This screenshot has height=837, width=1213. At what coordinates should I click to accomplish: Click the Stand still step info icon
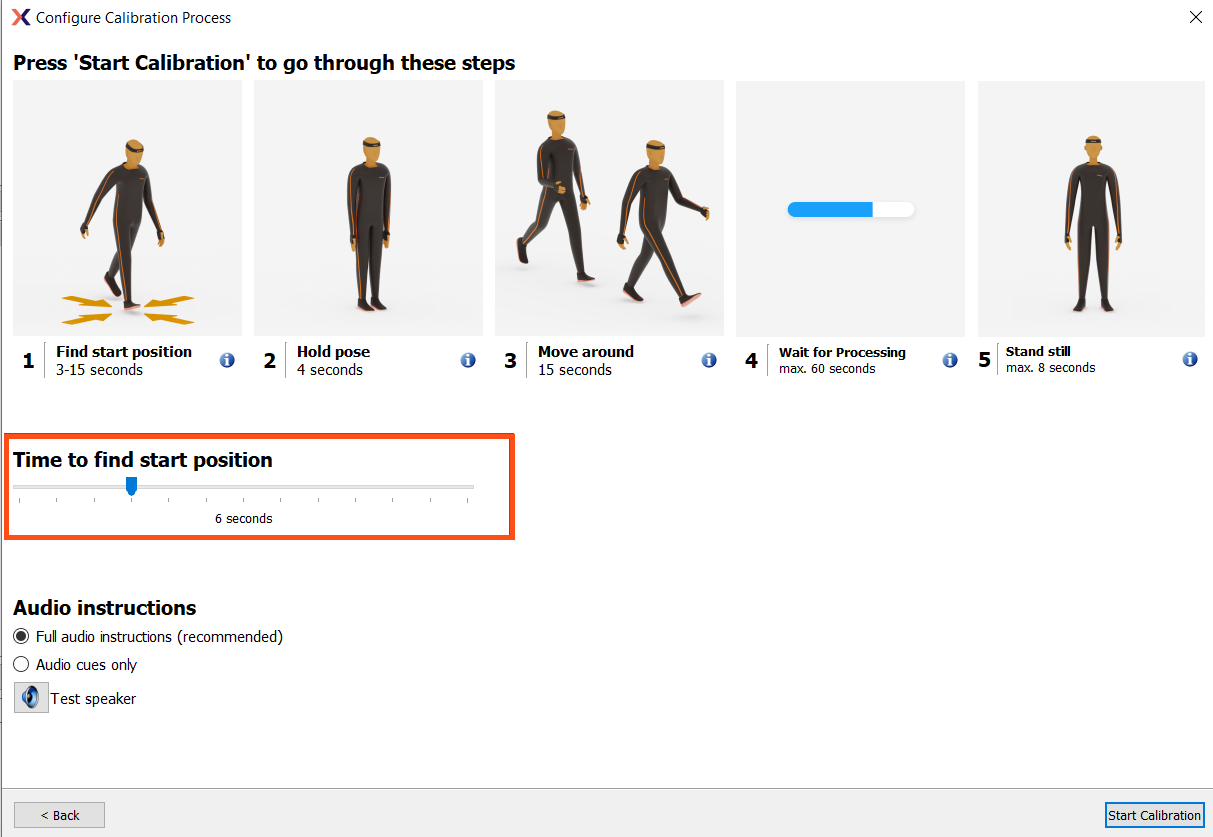point(1190,358)
